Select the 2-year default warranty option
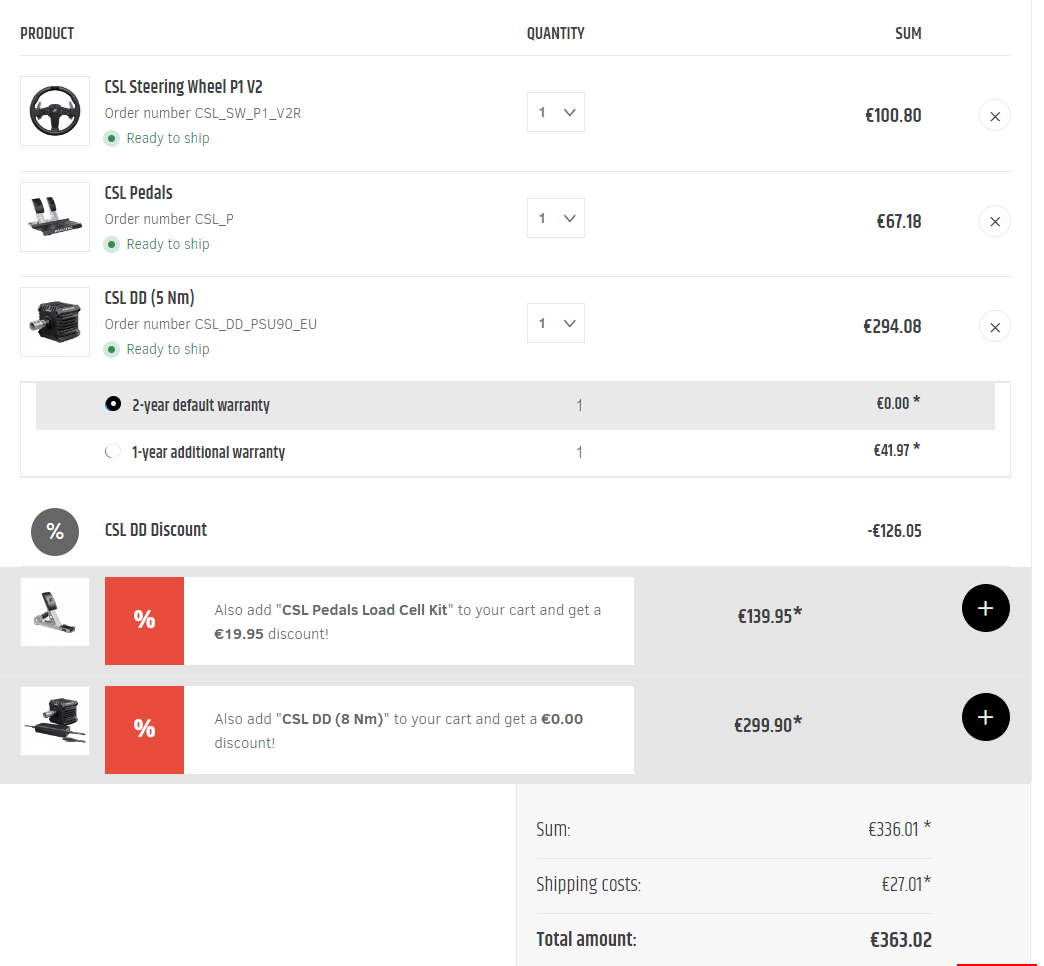 (113, 405)
